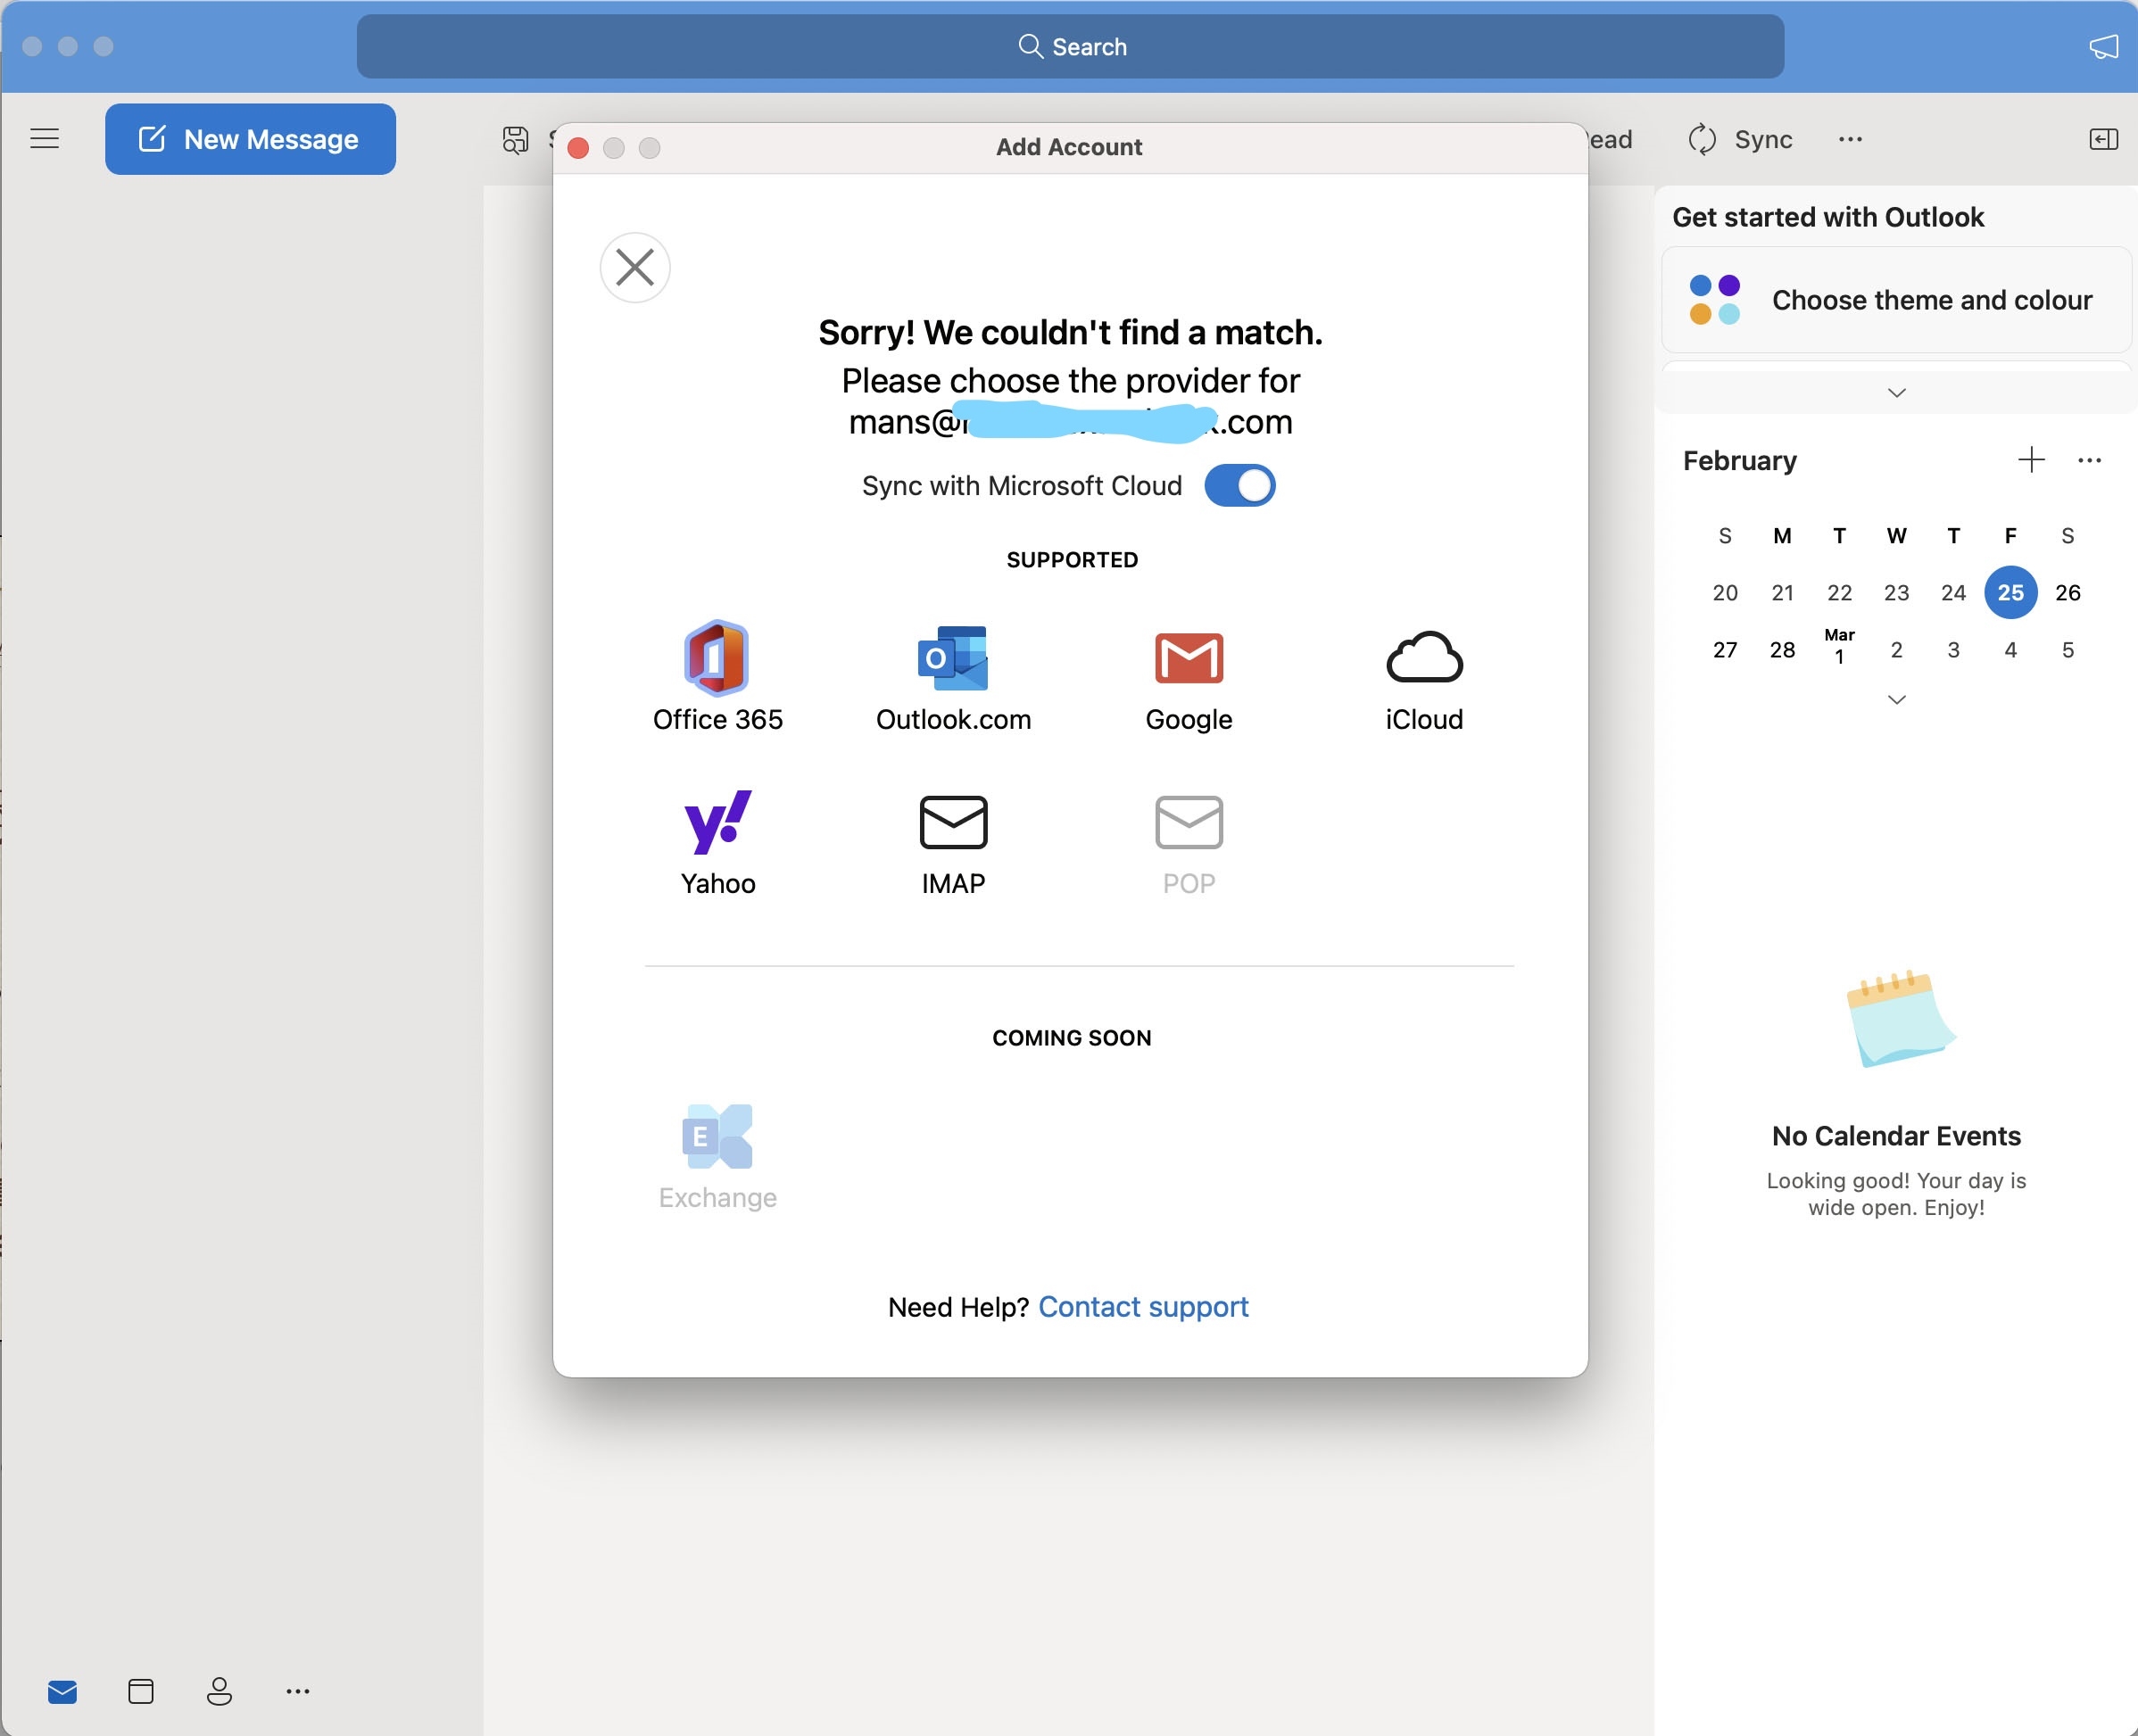Click the February month heading

1739,460
